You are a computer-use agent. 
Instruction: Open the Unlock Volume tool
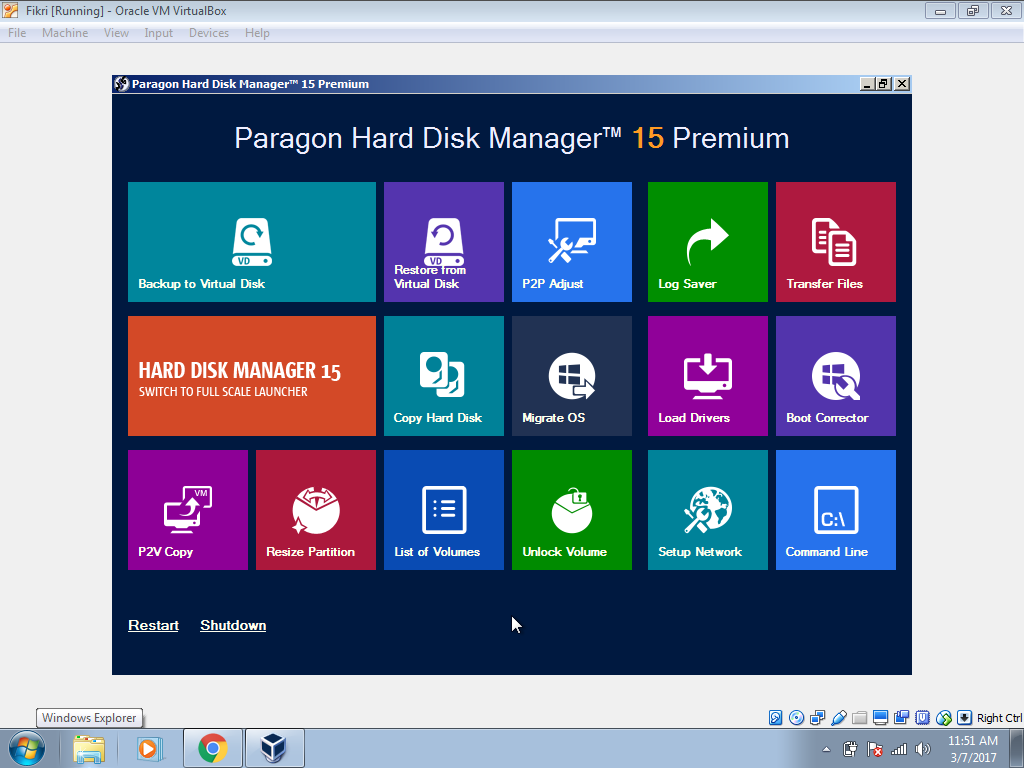tap(571, 509)
